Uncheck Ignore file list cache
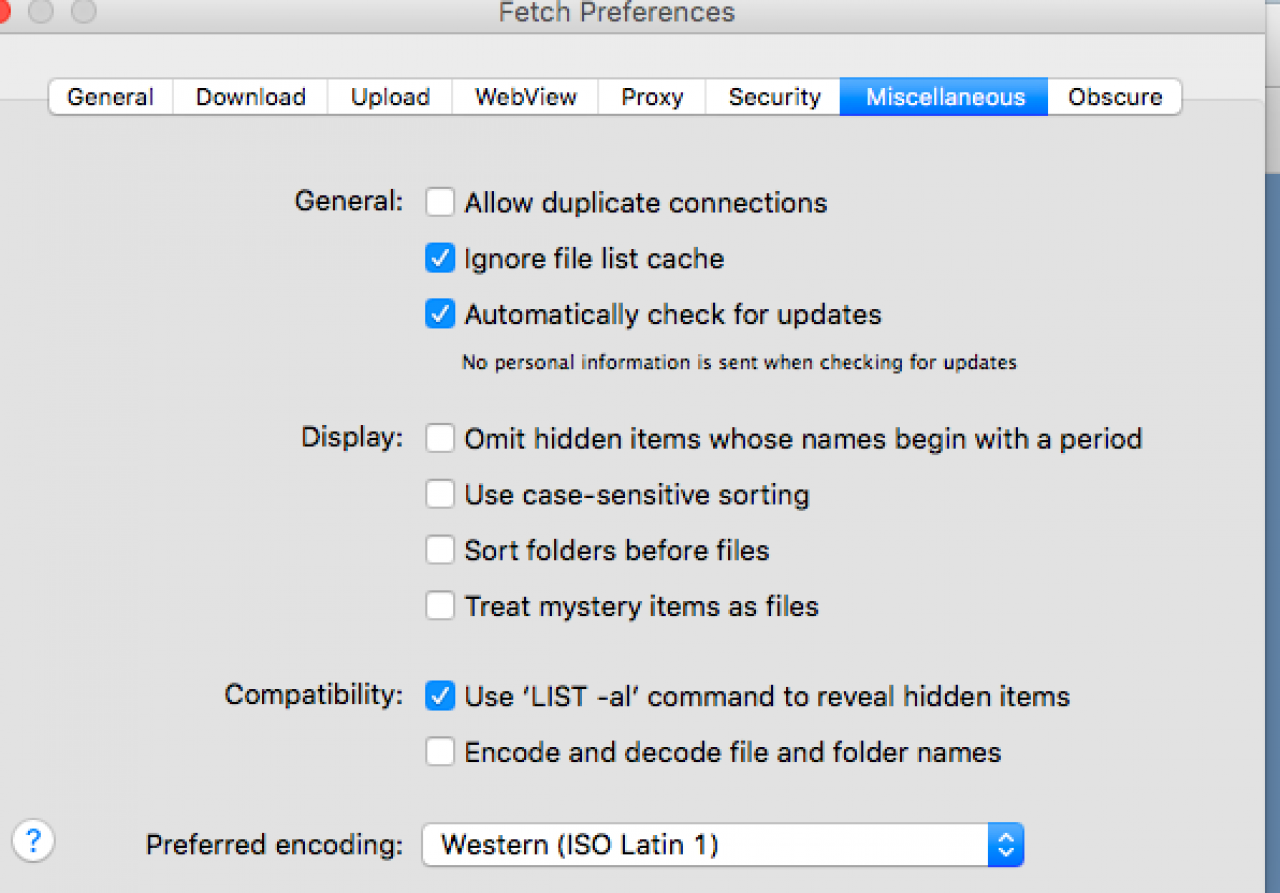Image resolution: width=1280 pixels, height=893 pixels. [x=440, y=259]
